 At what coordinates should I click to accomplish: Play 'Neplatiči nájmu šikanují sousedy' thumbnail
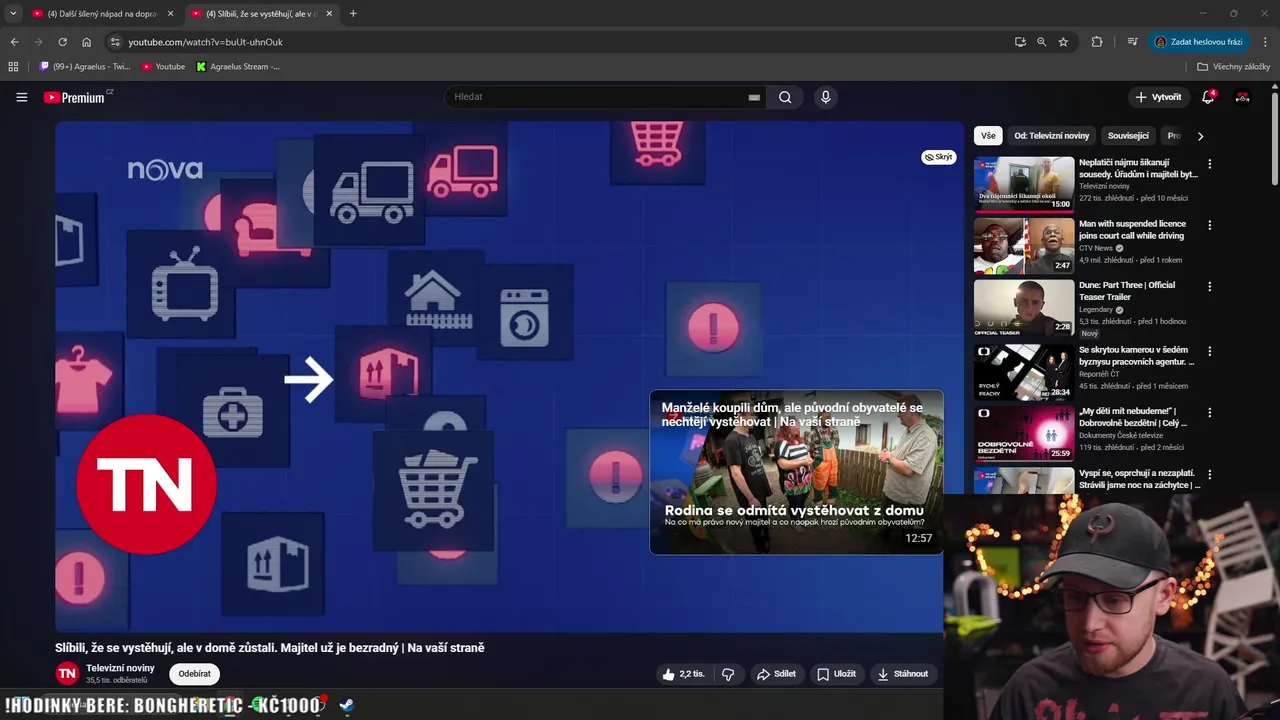coord(1024,184)
